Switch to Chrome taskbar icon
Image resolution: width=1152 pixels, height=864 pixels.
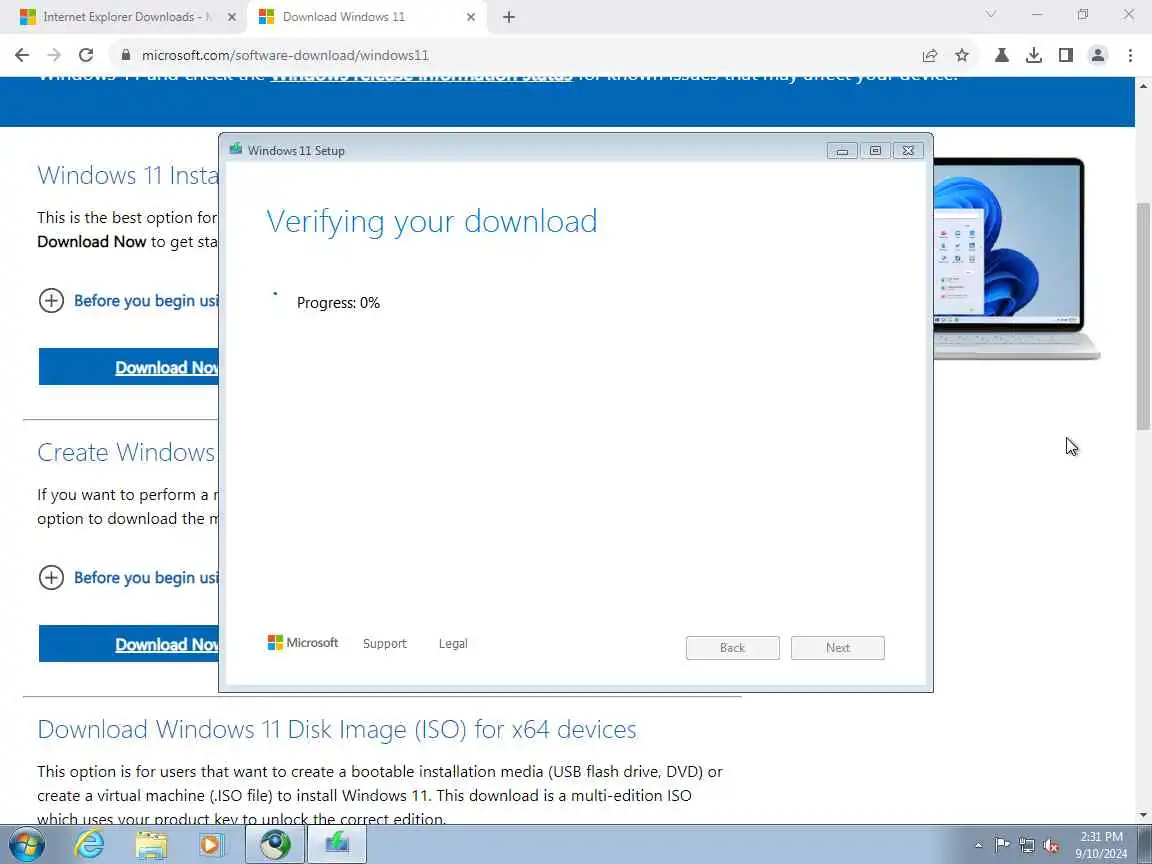[x=275, y=845]
